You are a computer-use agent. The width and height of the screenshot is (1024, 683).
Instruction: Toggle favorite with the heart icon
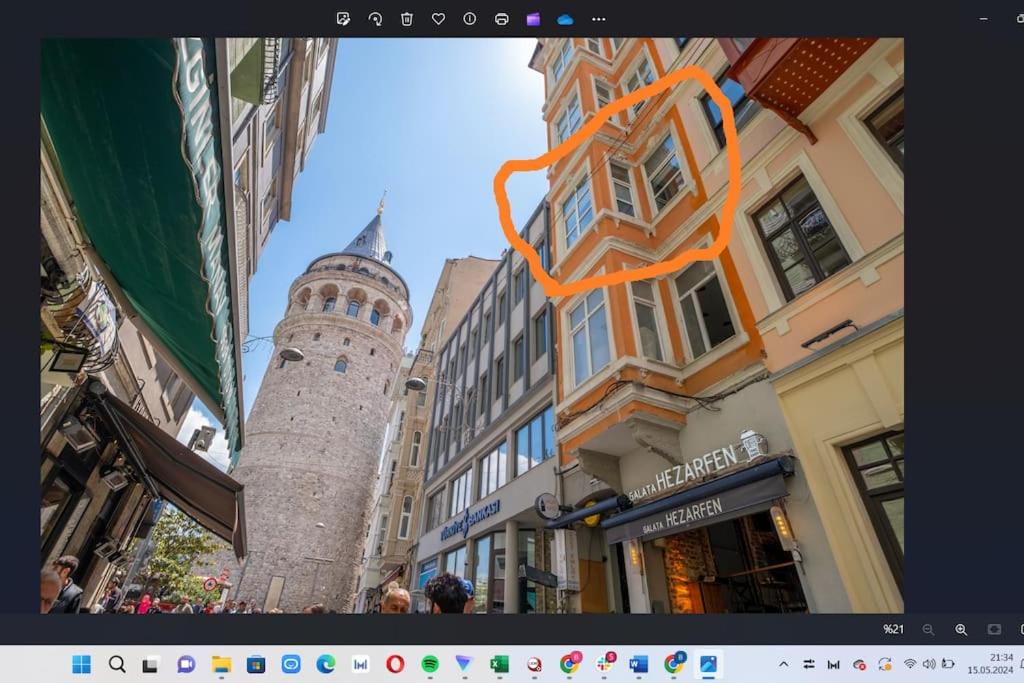pos(438,19)
